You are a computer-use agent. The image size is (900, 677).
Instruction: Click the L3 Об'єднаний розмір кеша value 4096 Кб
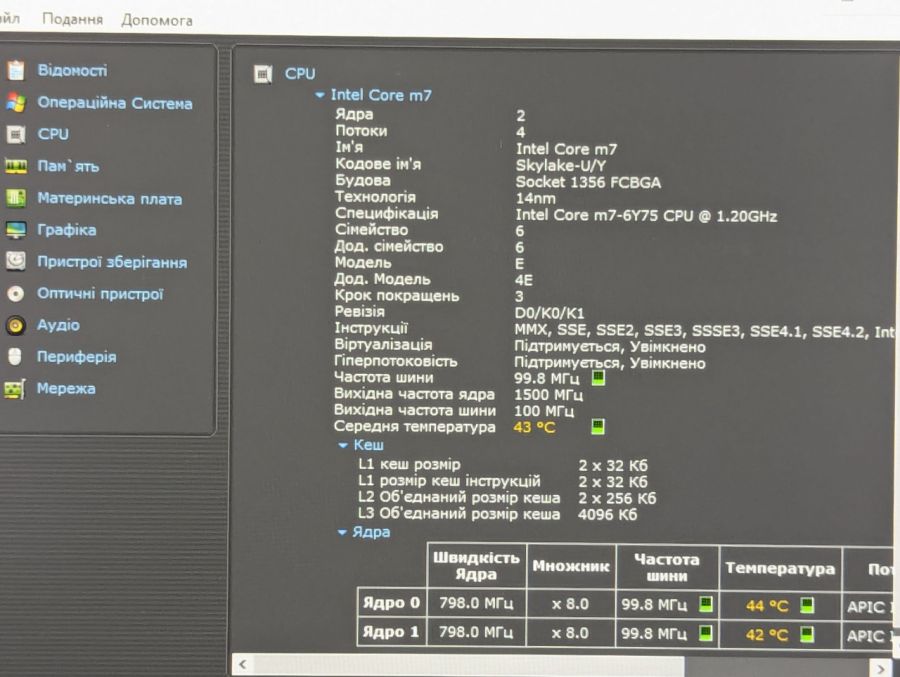[x=608, y=514]
